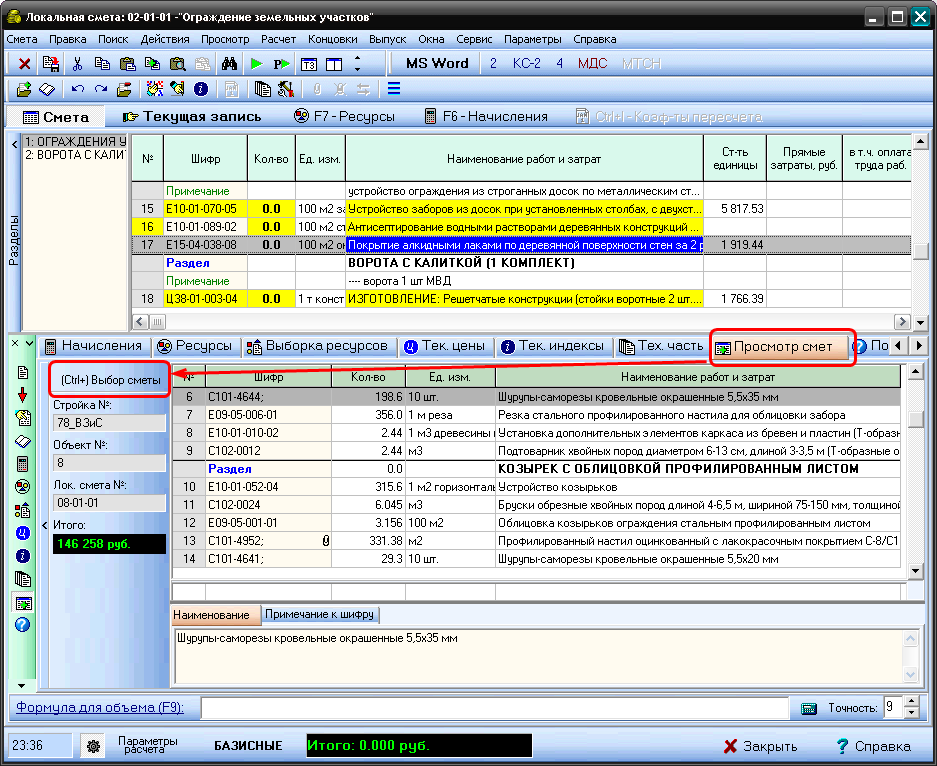The width and height of the screenshot is (937, 766).
Task: Increase Точность value with up arrow
Action: coord(911,702)
